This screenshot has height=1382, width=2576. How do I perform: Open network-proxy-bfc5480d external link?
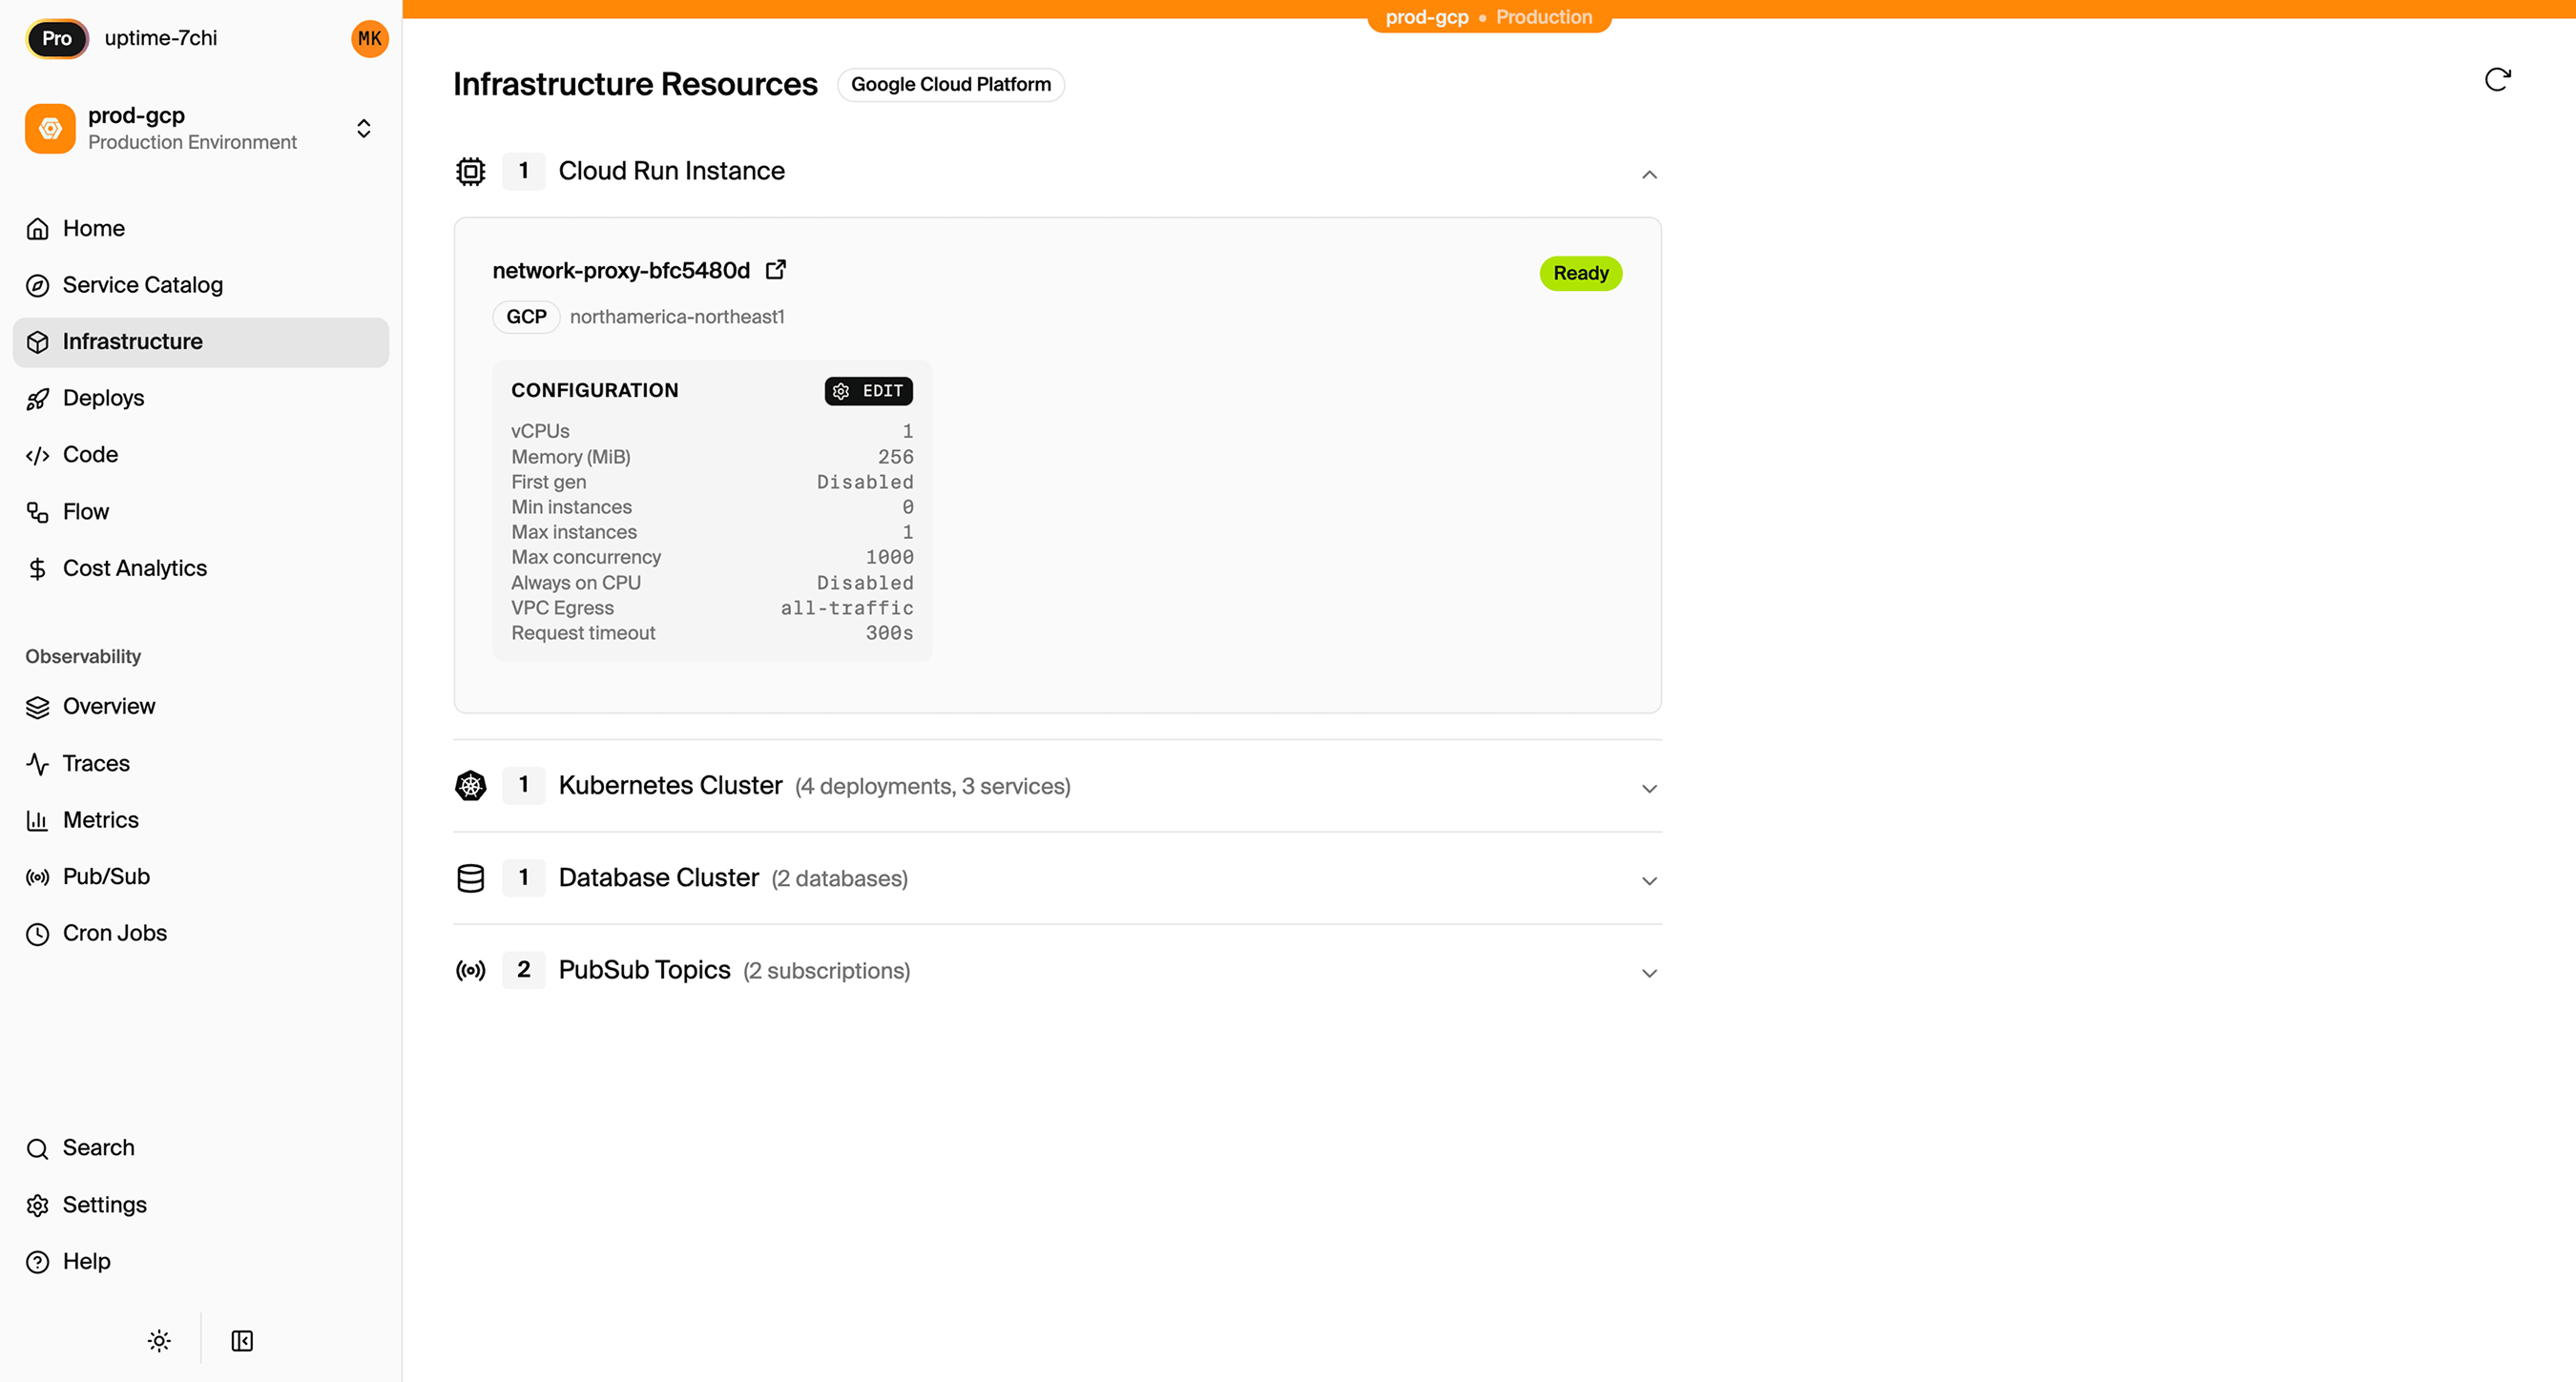click(x=777, y=269)
